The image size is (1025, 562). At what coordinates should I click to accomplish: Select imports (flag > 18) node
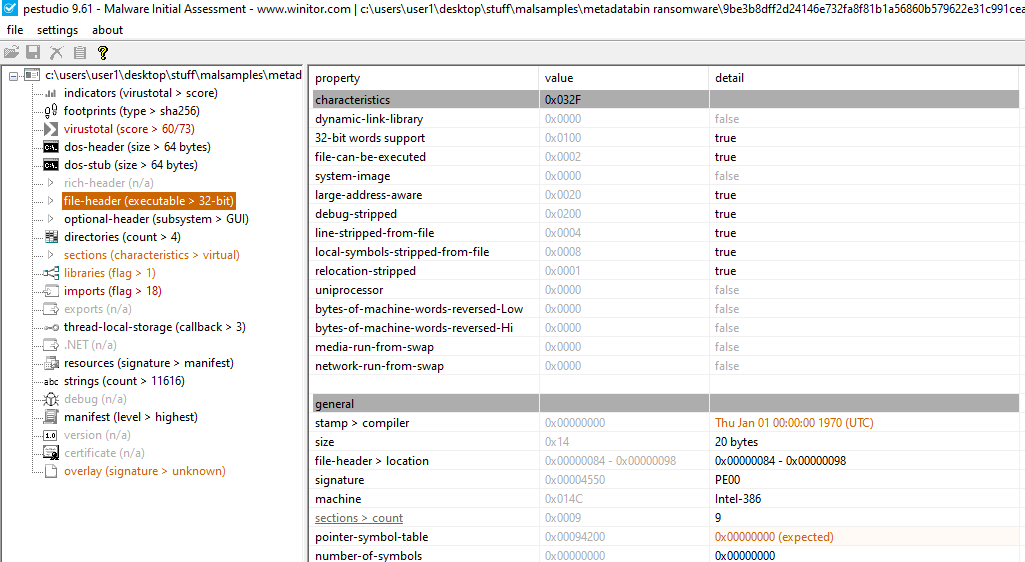(112, 291)
